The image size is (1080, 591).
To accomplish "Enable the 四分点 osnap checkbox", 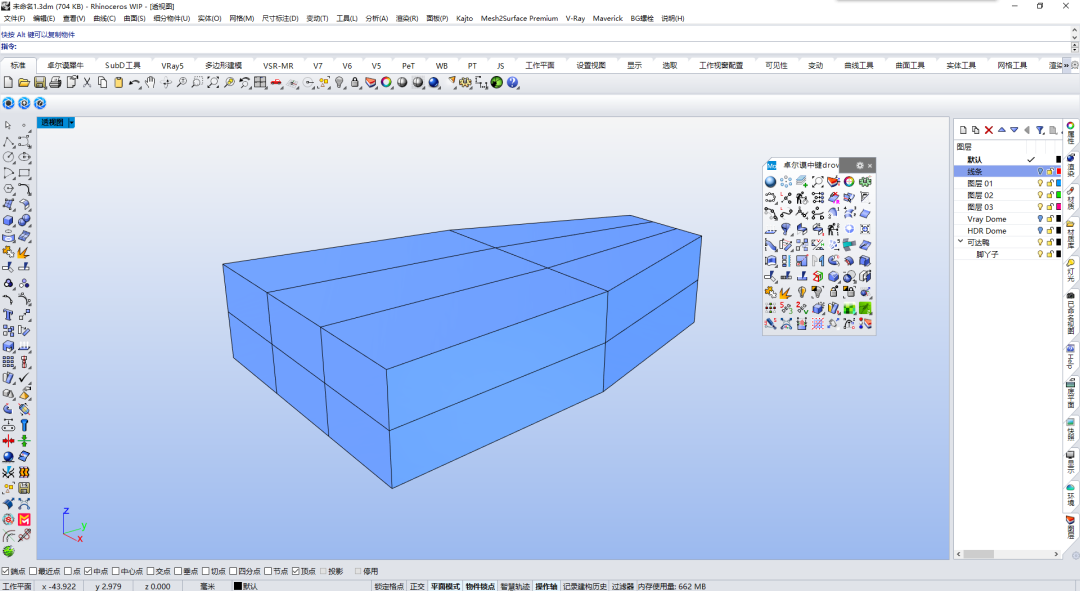I will pos(233,571).
